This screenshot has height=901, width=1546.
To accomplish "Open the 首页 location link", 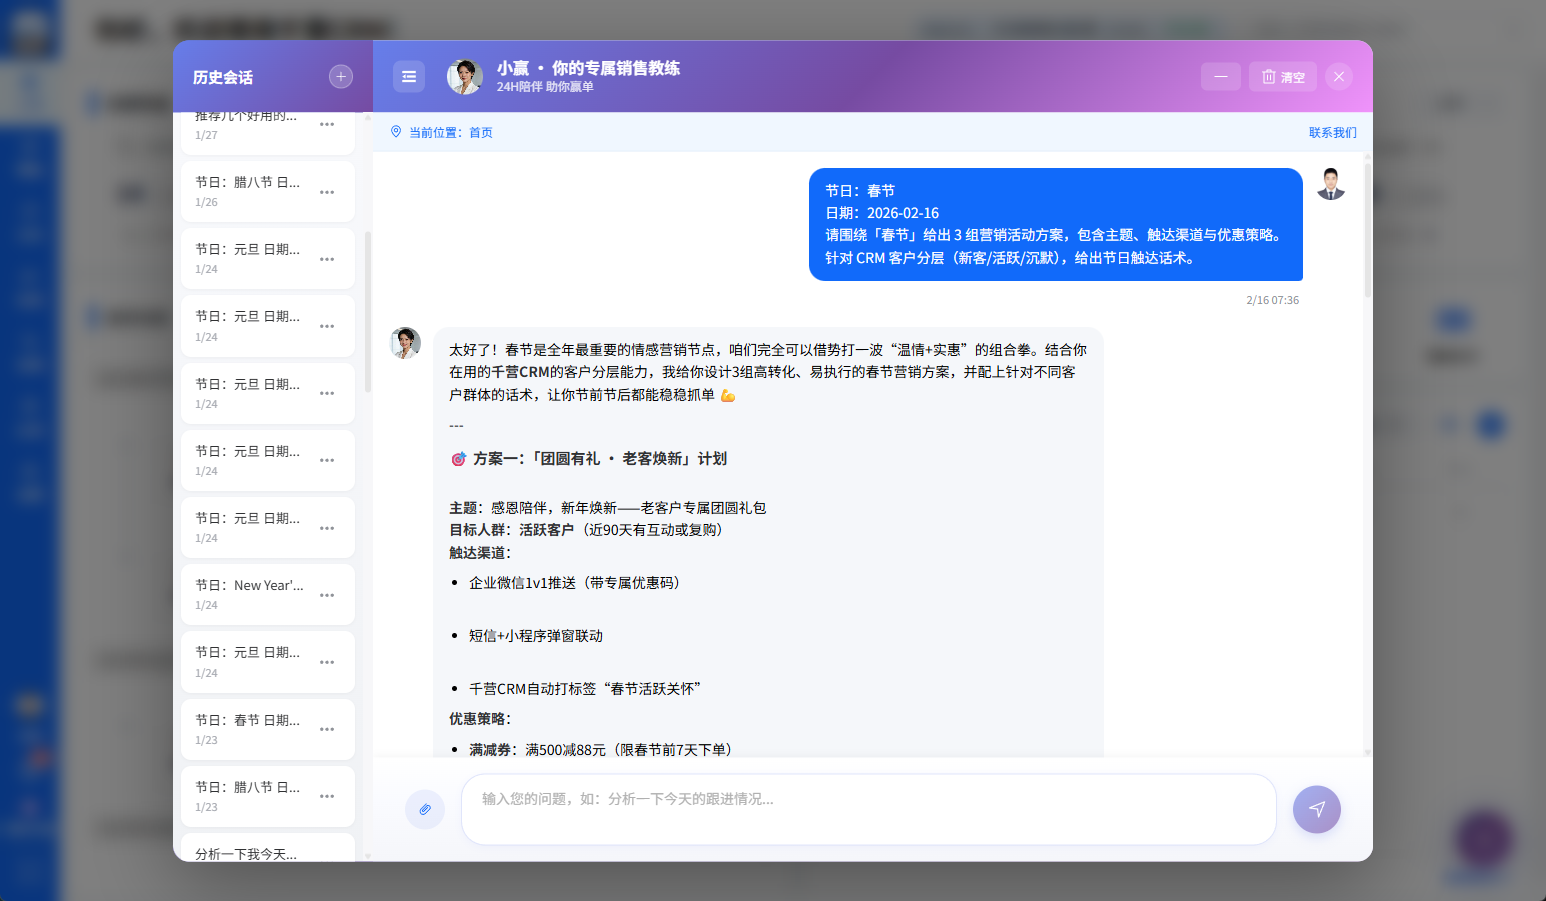I will [x=481, y=132].
